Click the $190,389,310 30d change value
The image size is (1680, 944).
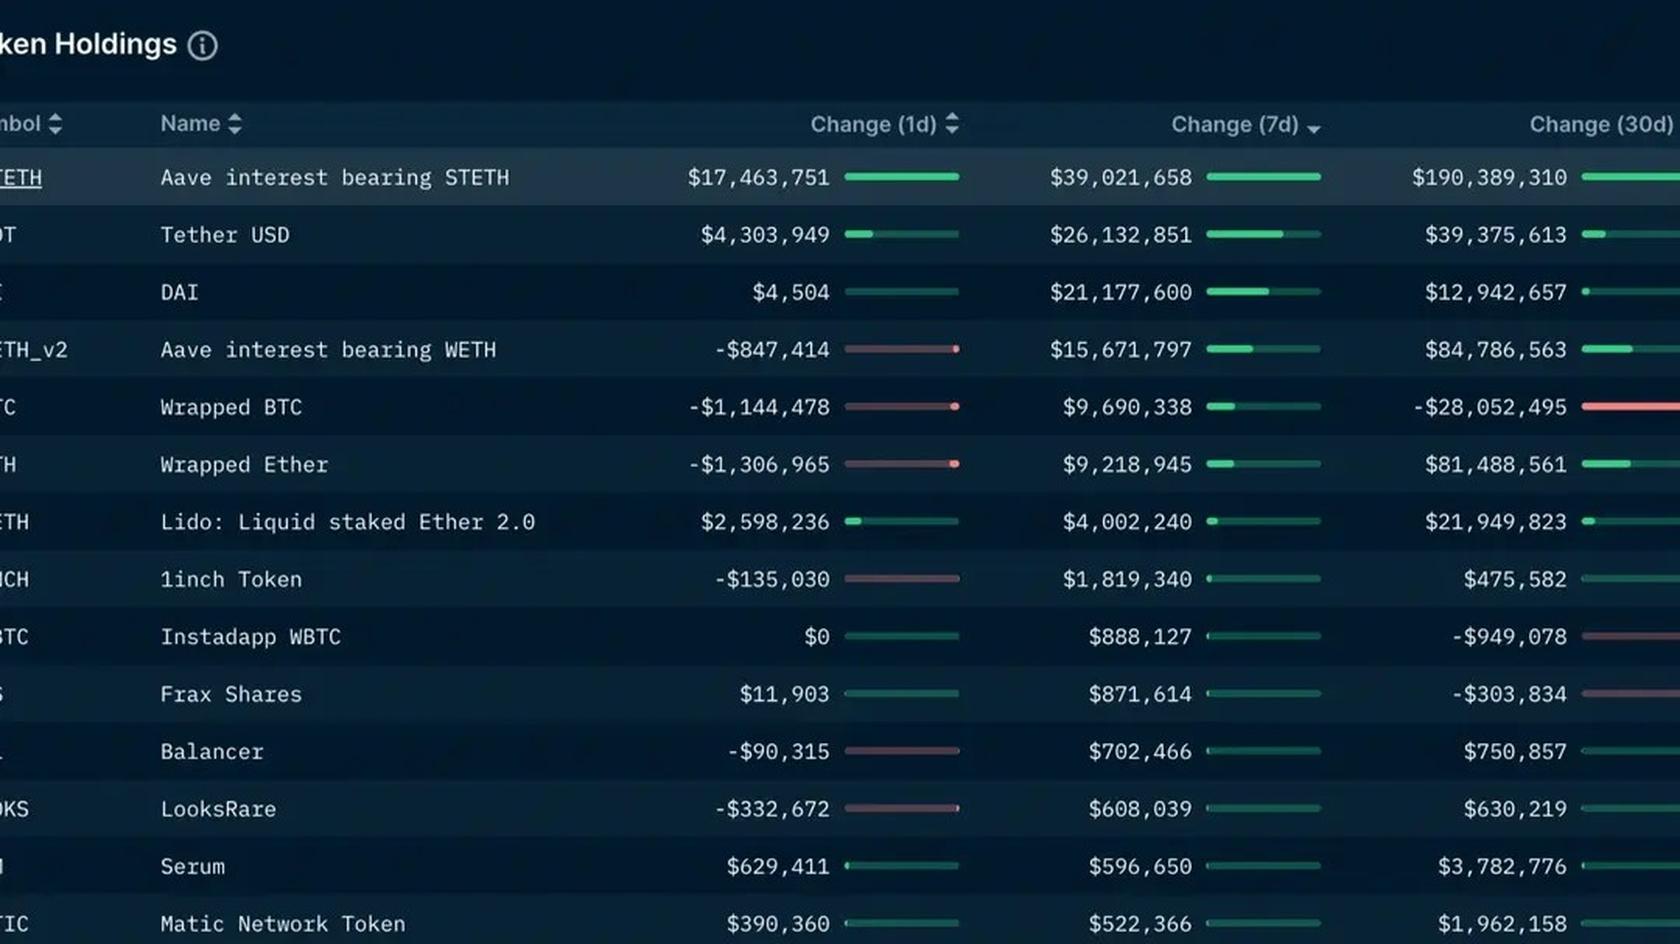coord(1489,178)
